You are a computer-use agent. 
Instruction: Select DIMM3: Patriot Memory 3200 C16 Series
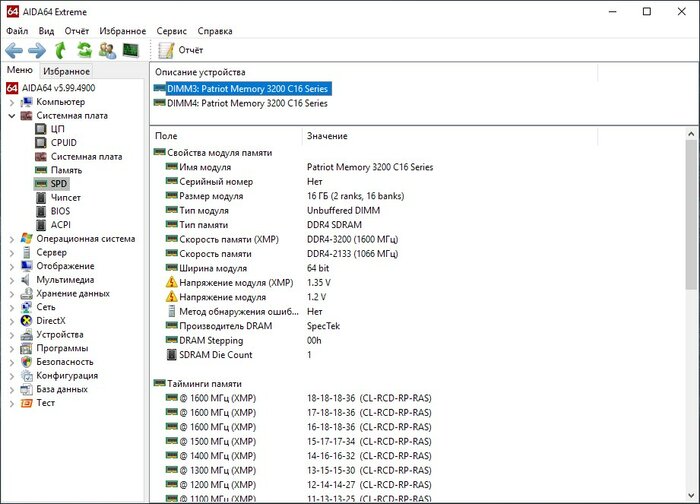pyautogui.click(x=247, y=88)
